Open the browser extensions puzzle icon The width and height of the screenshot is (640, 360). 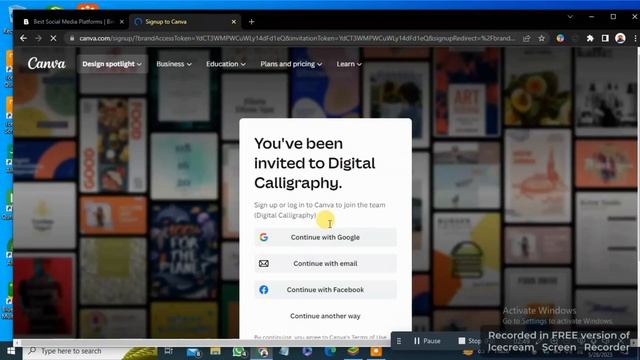tap(590, 38)
